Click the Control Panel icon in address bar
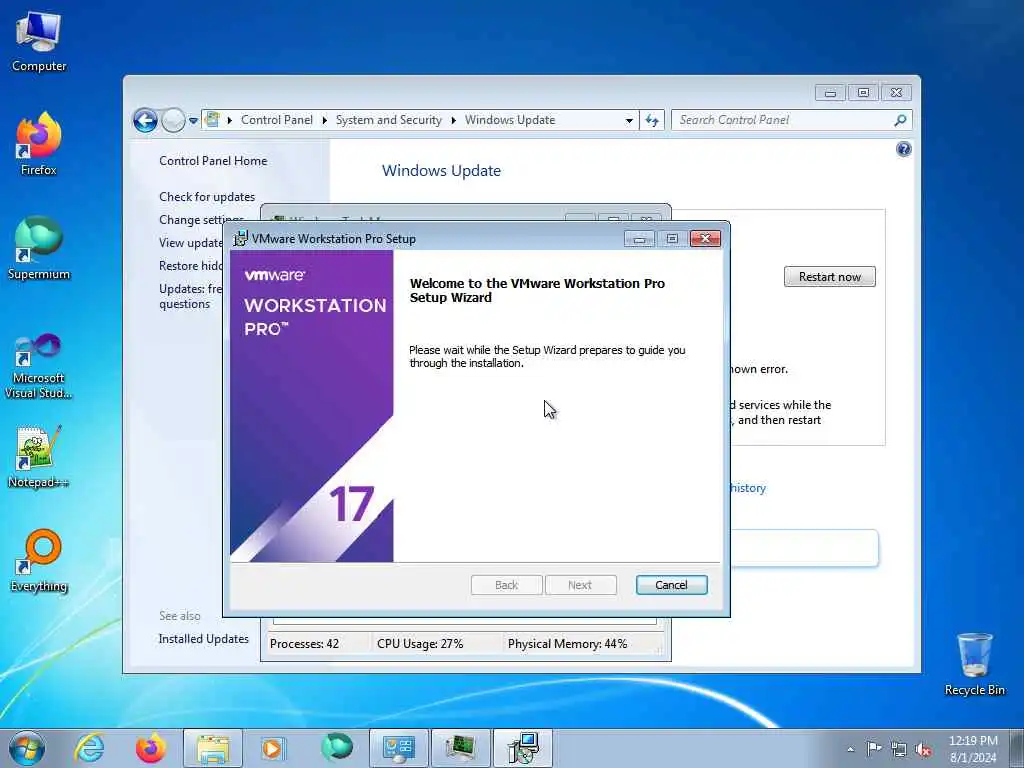This screenshot has width=1024, height=768. click(212, 120)
